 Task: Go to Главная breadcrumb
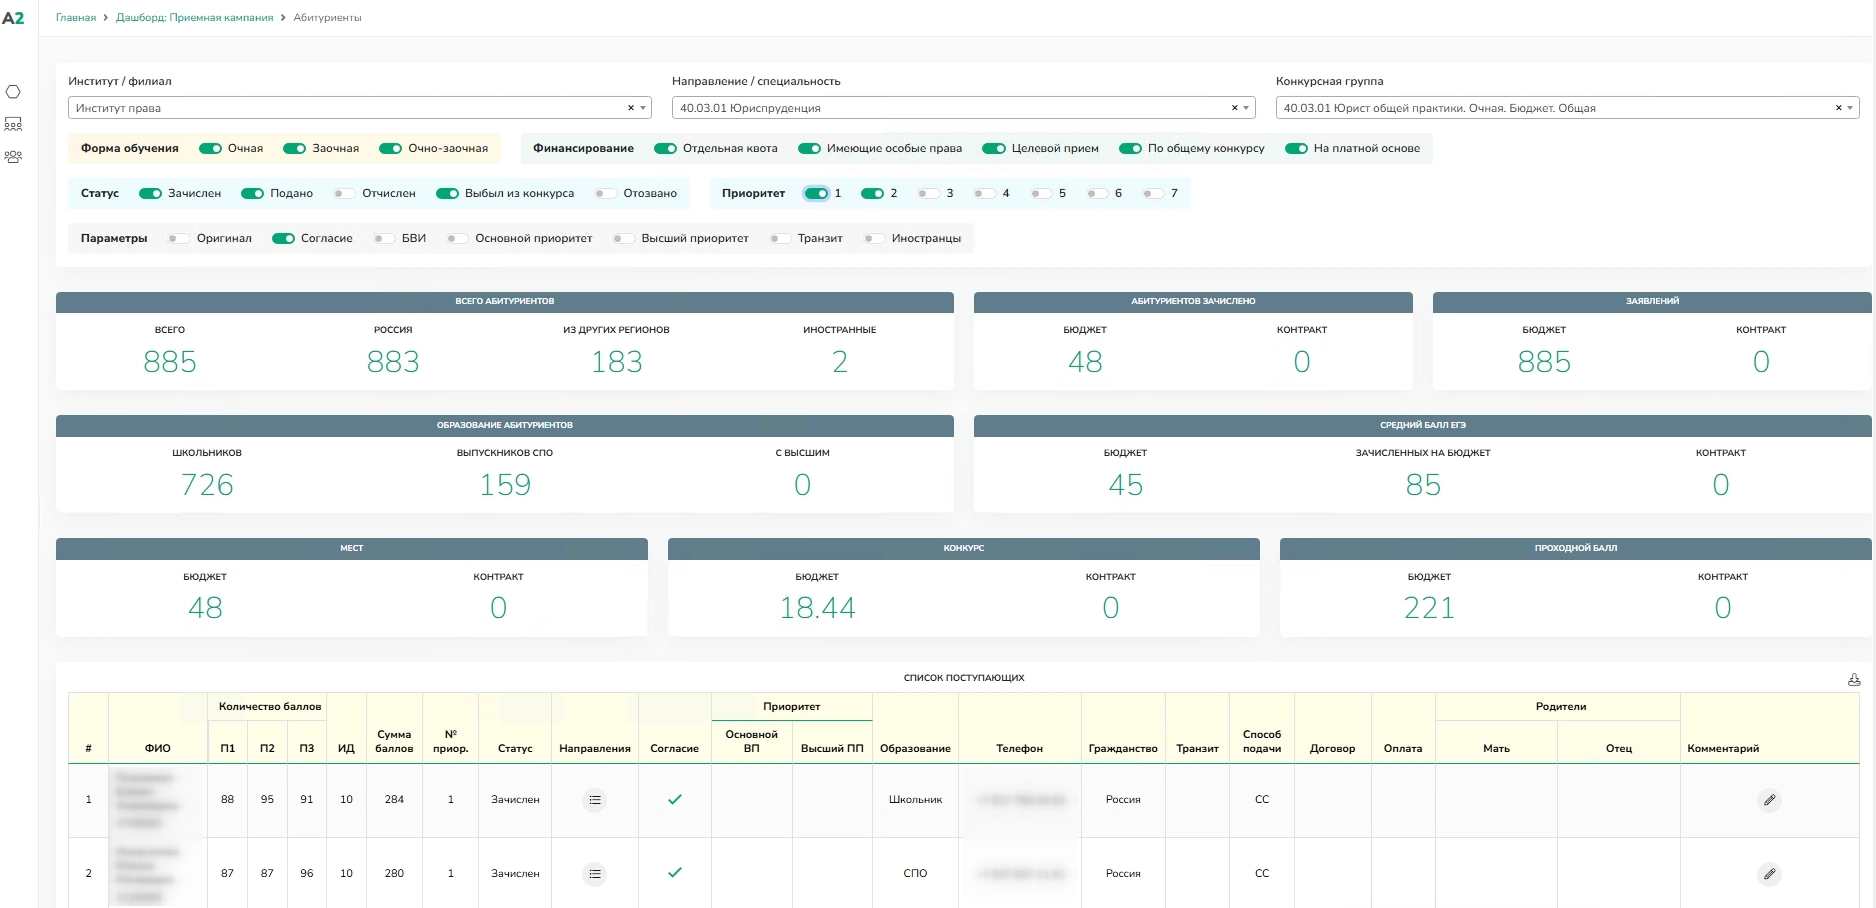[76, 18]
